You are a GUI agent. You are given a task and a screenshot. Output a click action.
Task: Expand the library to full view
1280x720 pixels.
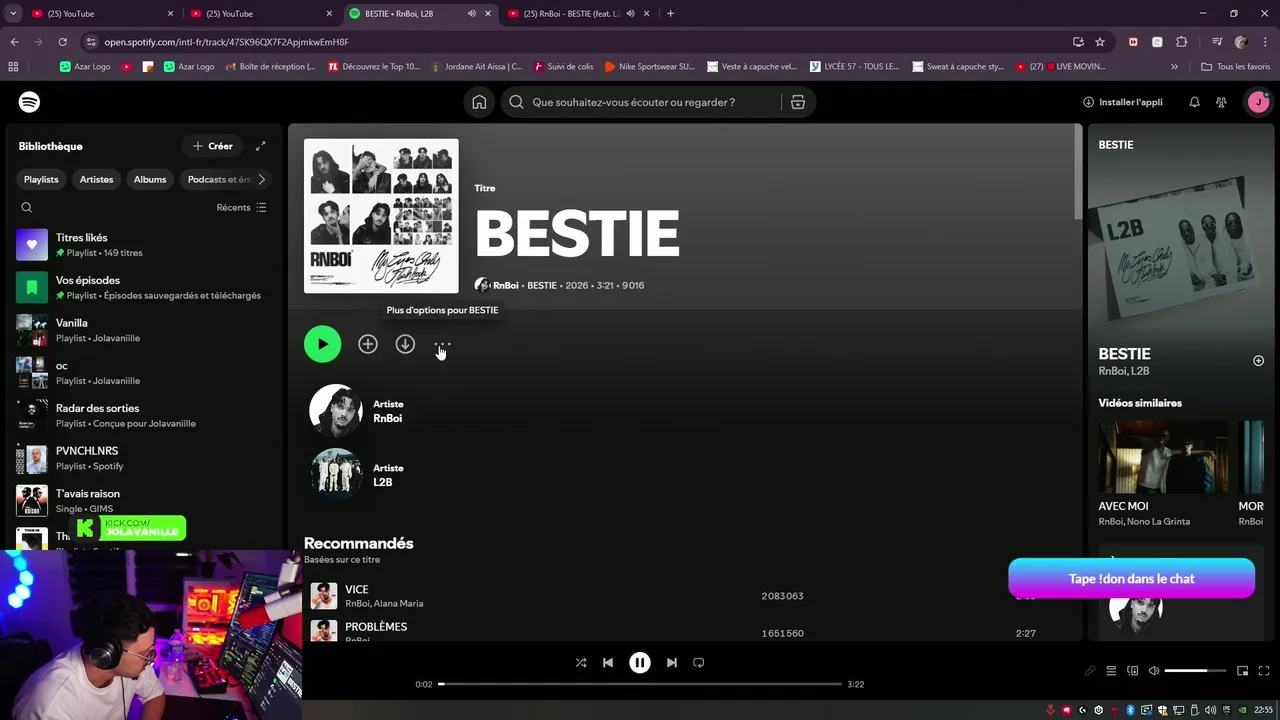(260, 146)
